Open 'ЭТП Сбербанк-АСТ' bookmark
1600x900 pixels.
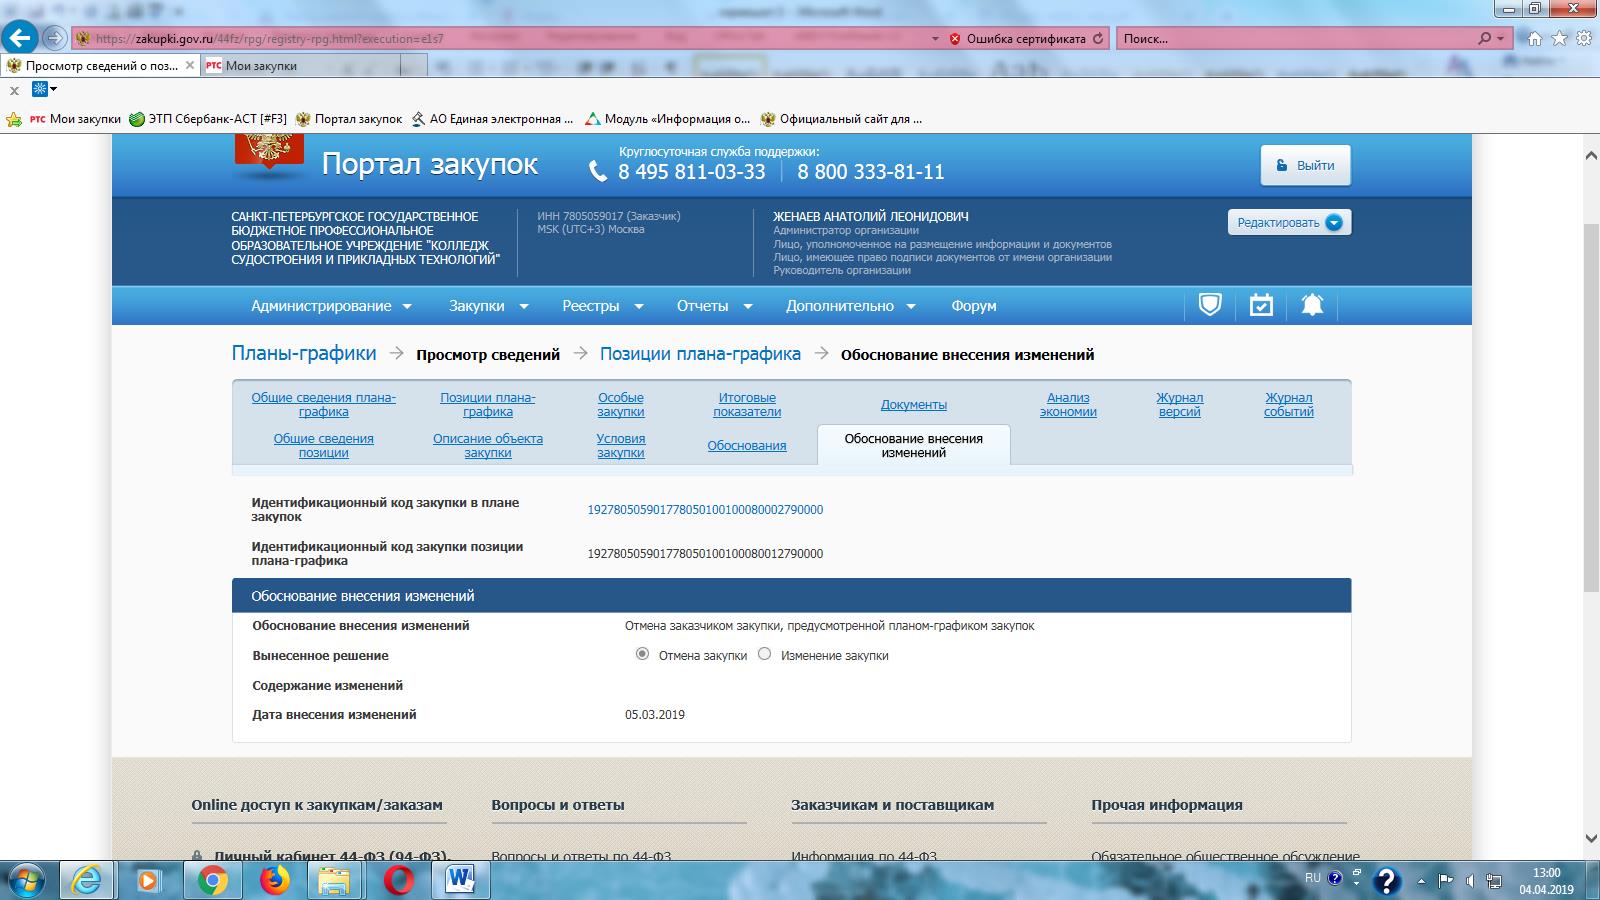(208, 119)
